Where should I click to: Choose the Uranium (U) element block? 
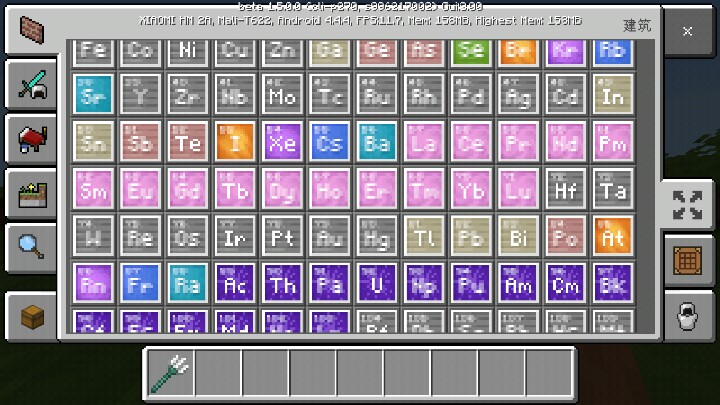[x=376, y=283]
